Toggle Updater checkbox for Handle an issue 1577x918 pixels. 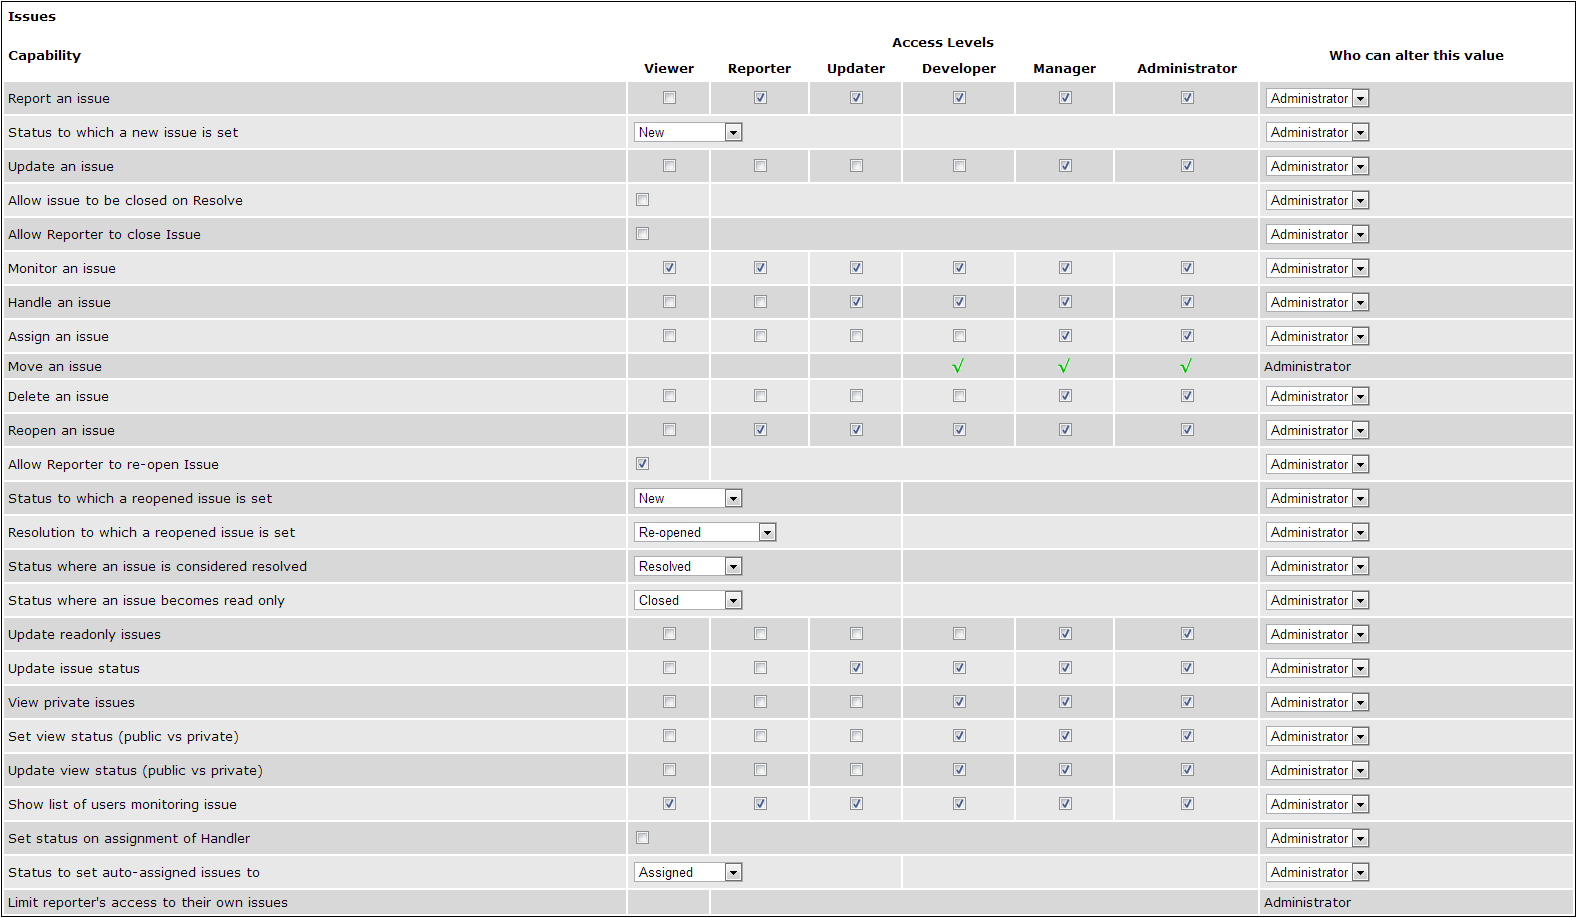pos(856,302)
